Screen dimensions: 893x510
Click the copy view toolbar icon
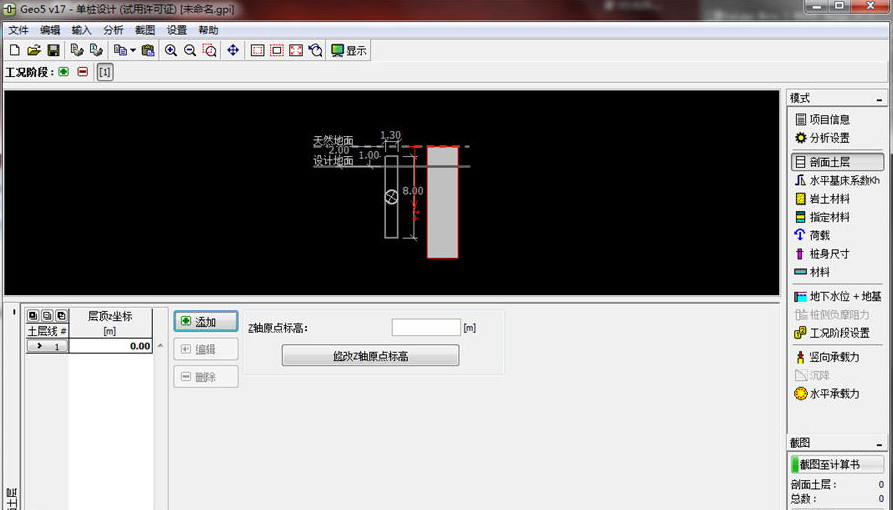pos(120,50)
